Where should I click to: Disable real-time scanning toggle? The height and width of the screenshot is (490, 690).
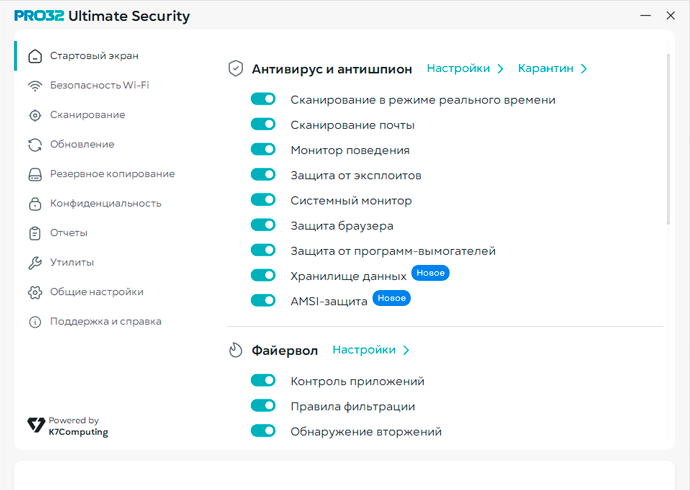click(x=263, y=100)
